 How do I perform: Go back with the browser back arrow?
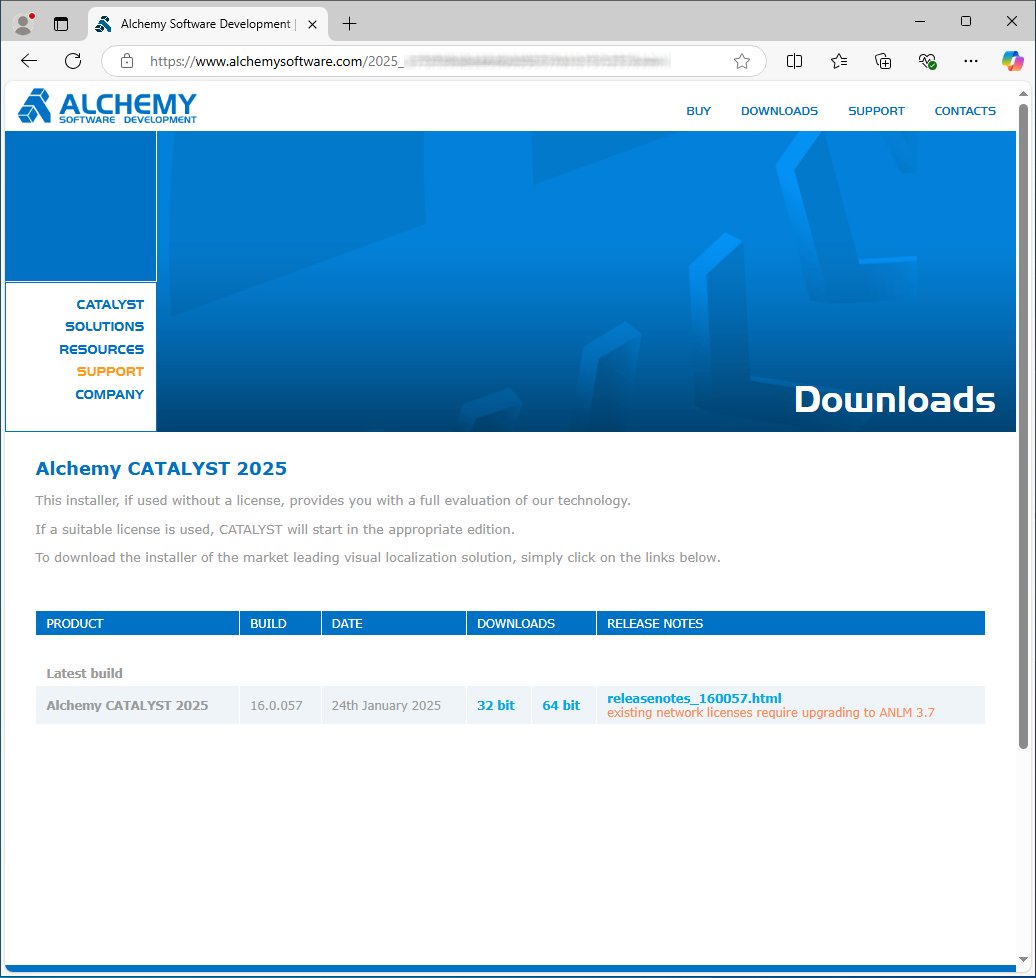point(28,61)
